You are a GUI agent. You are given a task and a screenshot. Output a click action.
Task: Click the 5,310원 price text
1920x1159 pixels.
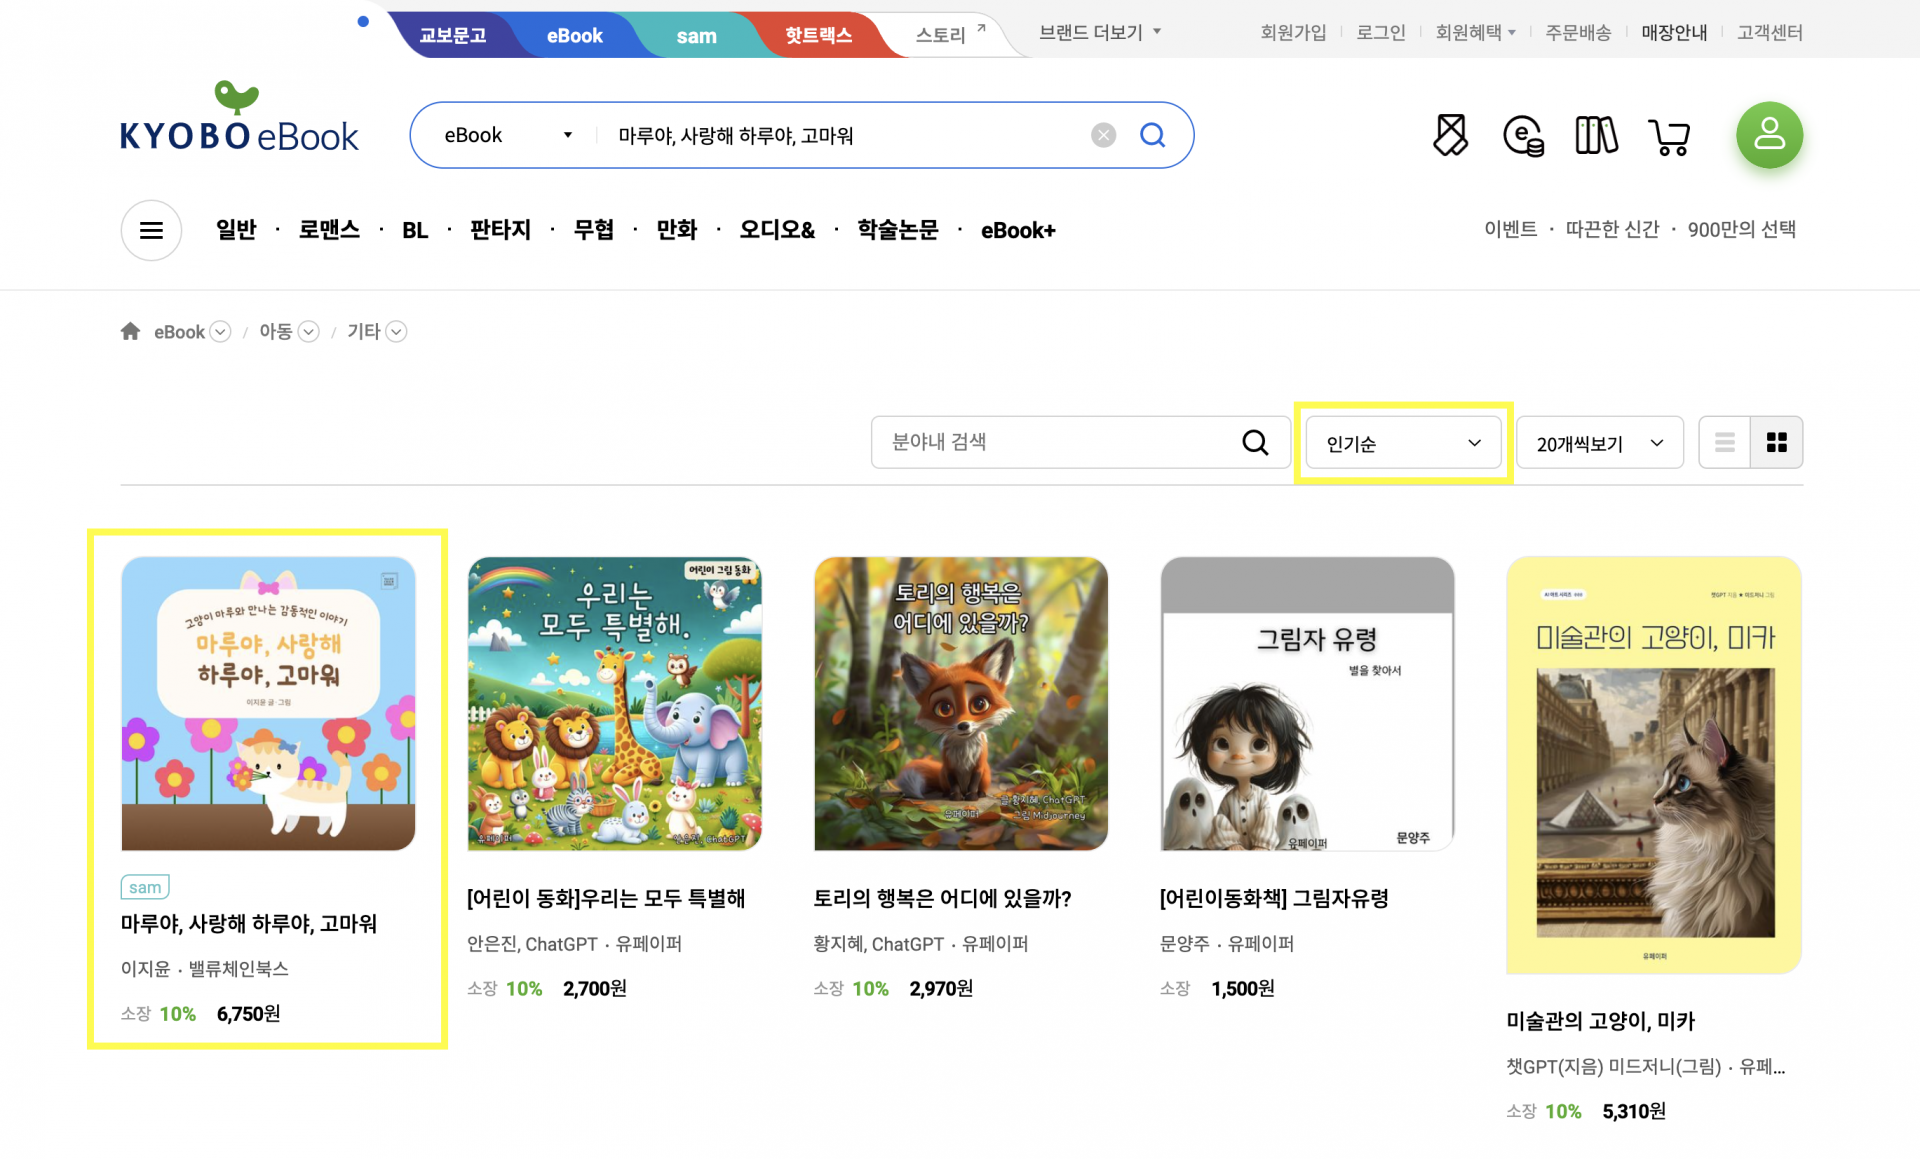pyautogui.click(x=1634, y=1112)
